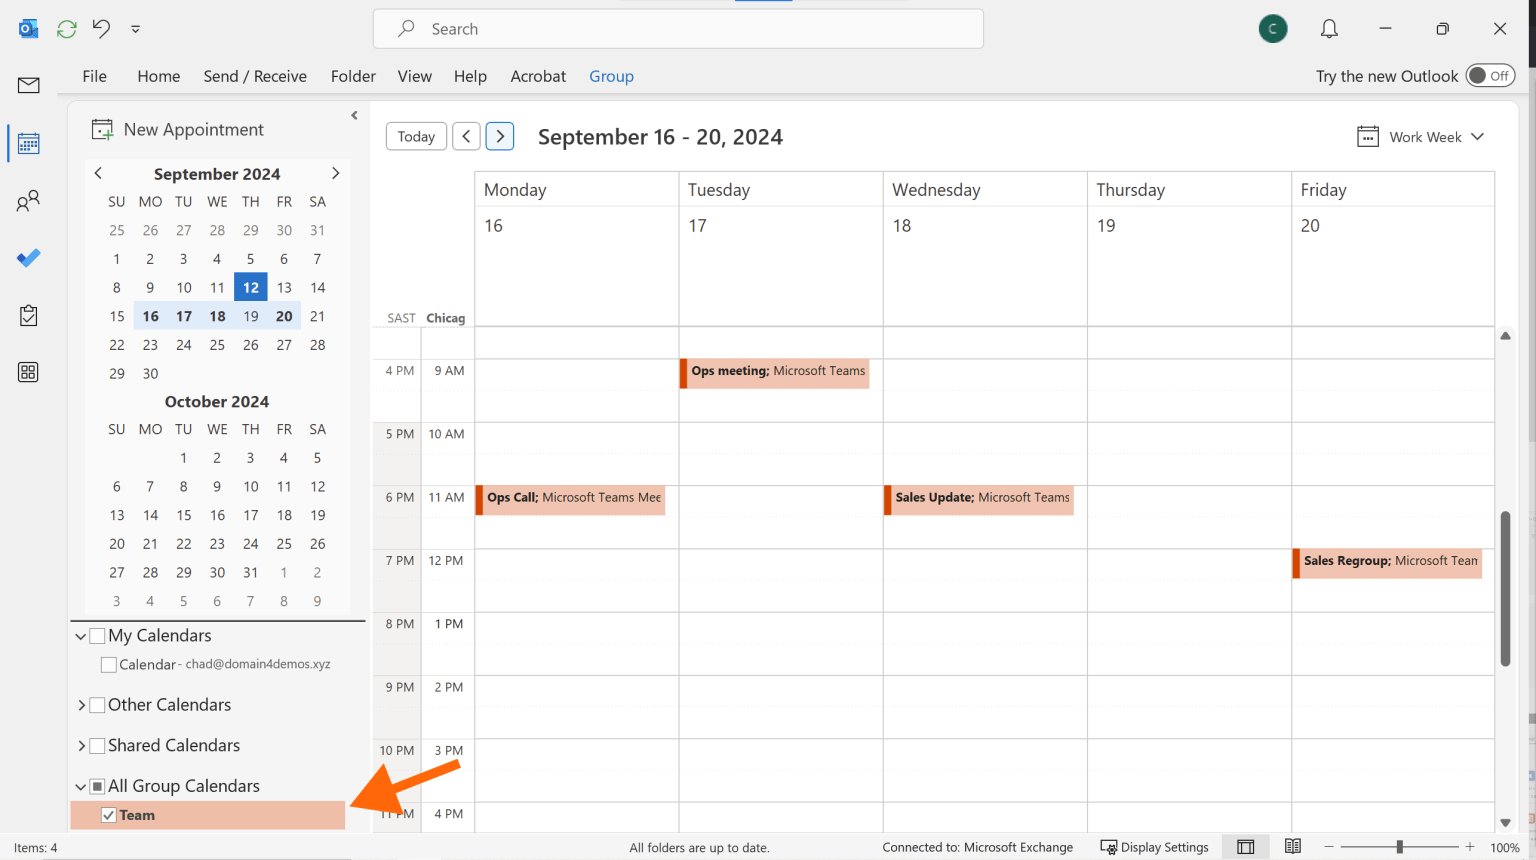Image resolution: width=1536 pixels, height=860 pixels.
Task: Click the Outlook app logo icon
Action: tap(28, 29)
